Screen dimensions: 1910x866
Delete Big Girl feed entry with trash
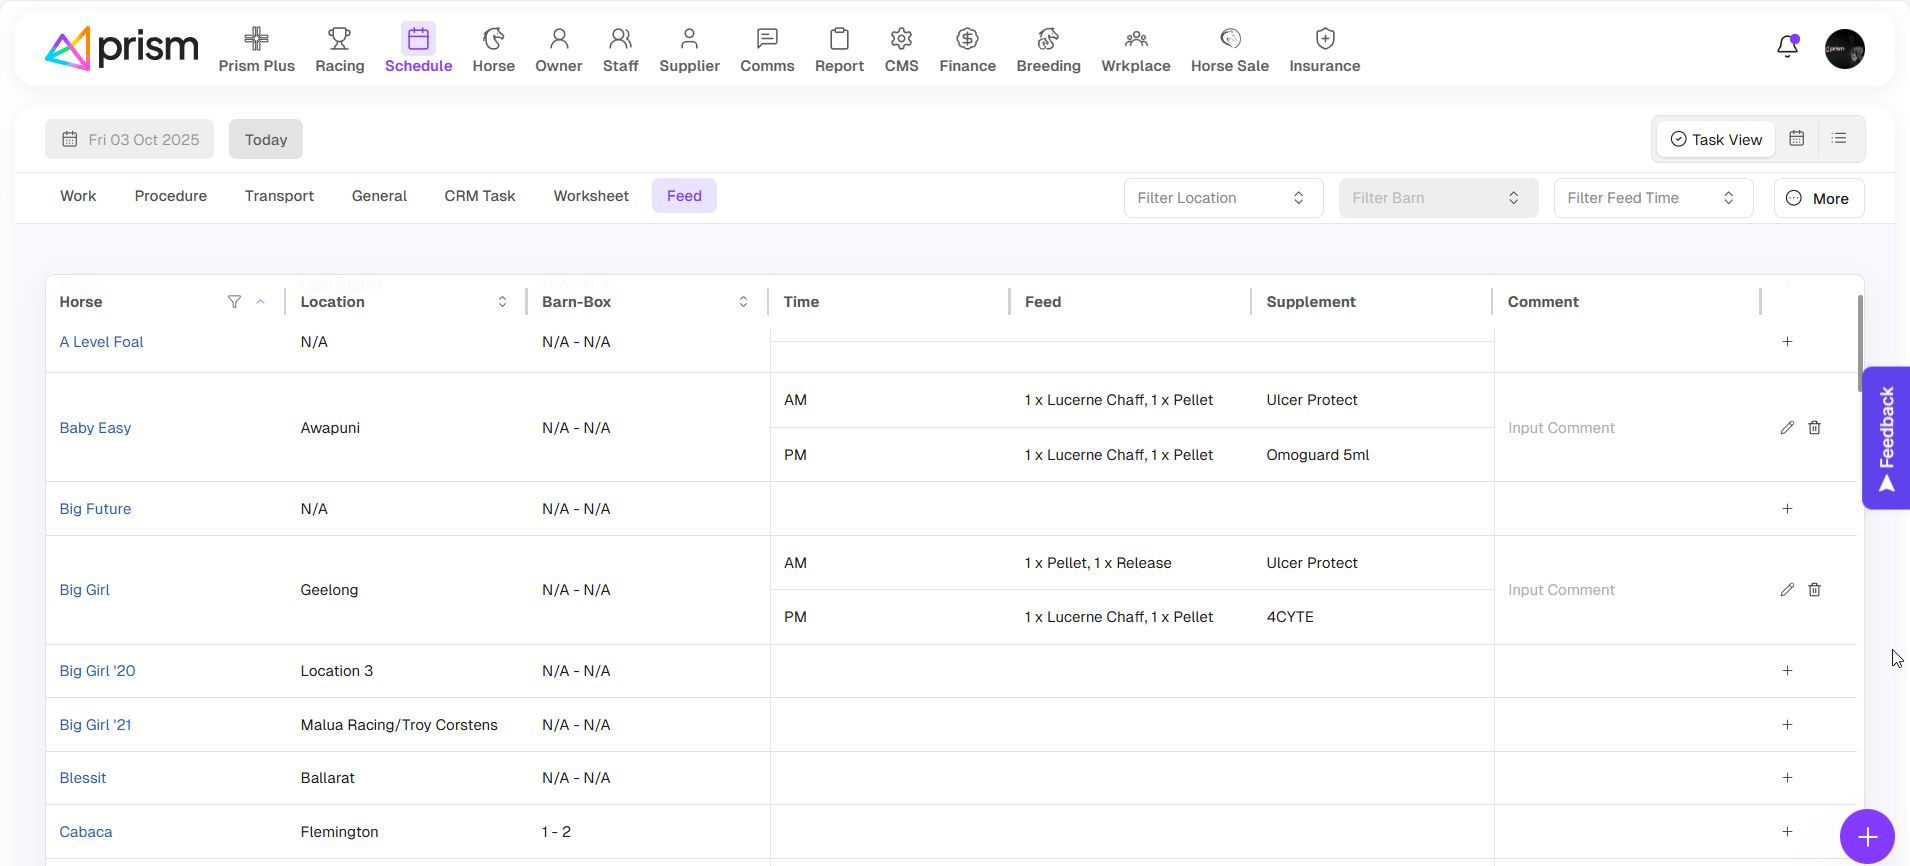coord(1814,590)
